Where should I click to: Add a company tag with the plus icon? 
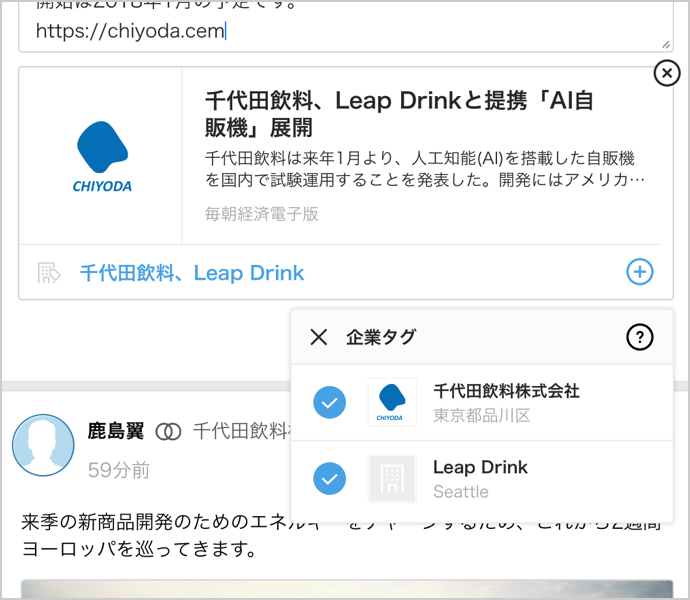639,272
